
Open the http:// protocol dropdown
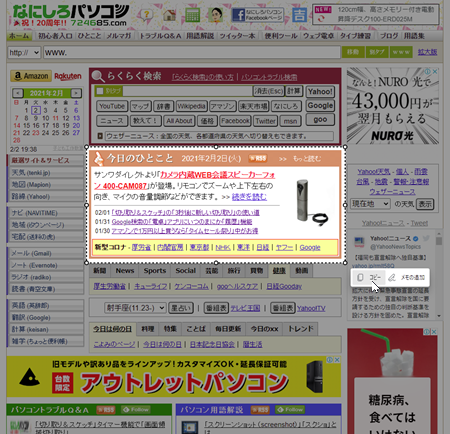coord(24,52)
